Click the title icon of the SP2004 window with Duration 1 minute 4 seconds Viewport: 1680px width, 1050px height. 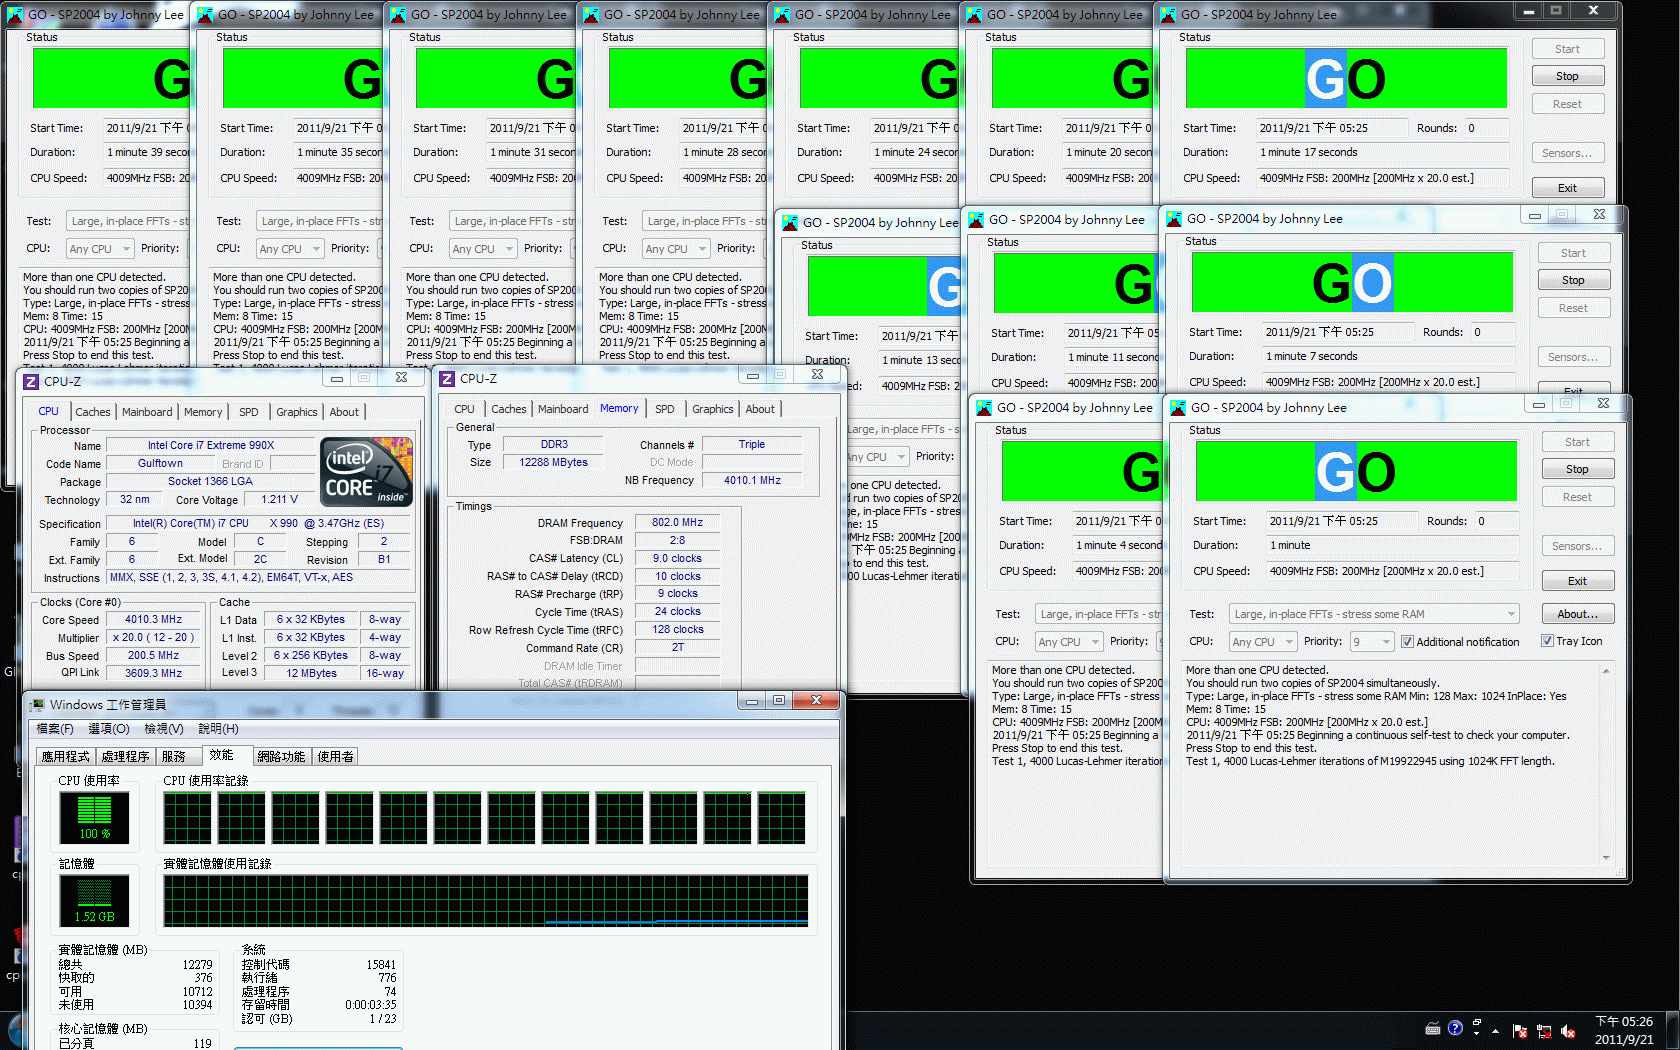point(984,408)
